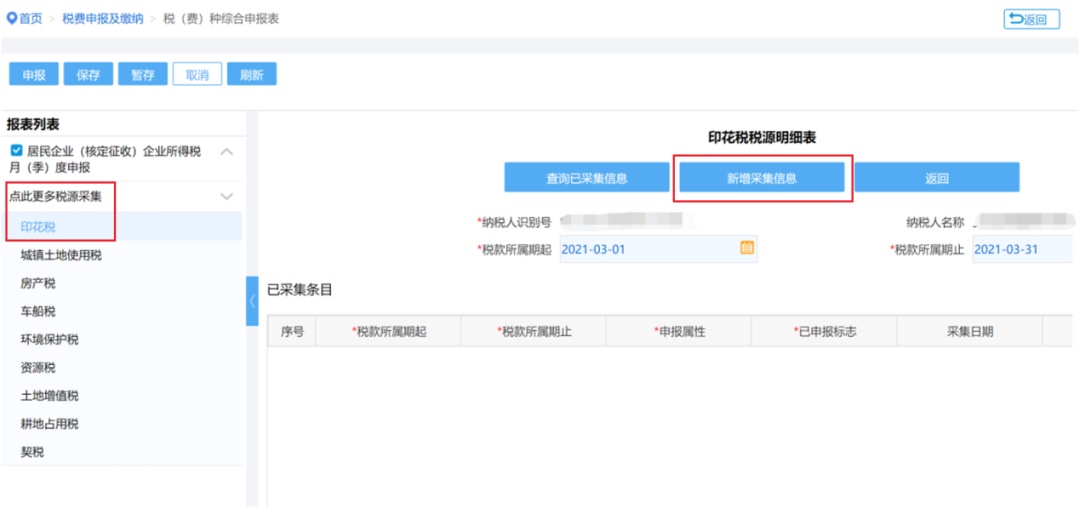Screen dimensions: 1080x508
Task: Collapse the sidebar with the blue handle
Action: pos(252,301)
